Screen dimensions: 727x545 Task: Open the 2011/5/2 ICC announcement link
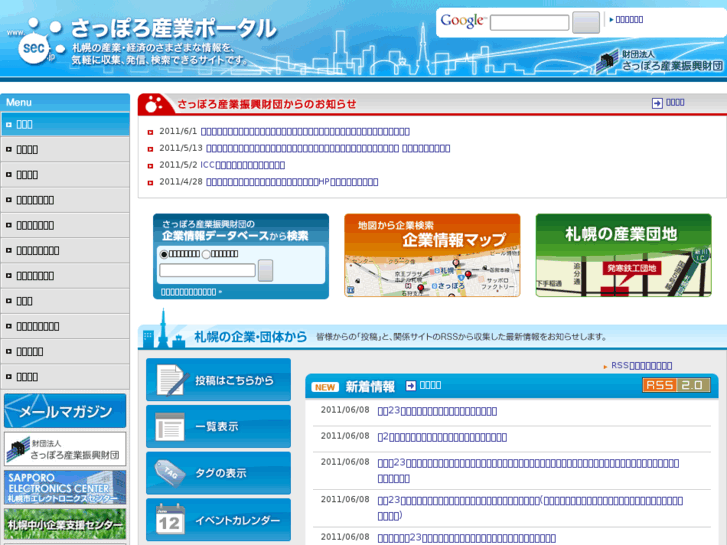(243, 165)
